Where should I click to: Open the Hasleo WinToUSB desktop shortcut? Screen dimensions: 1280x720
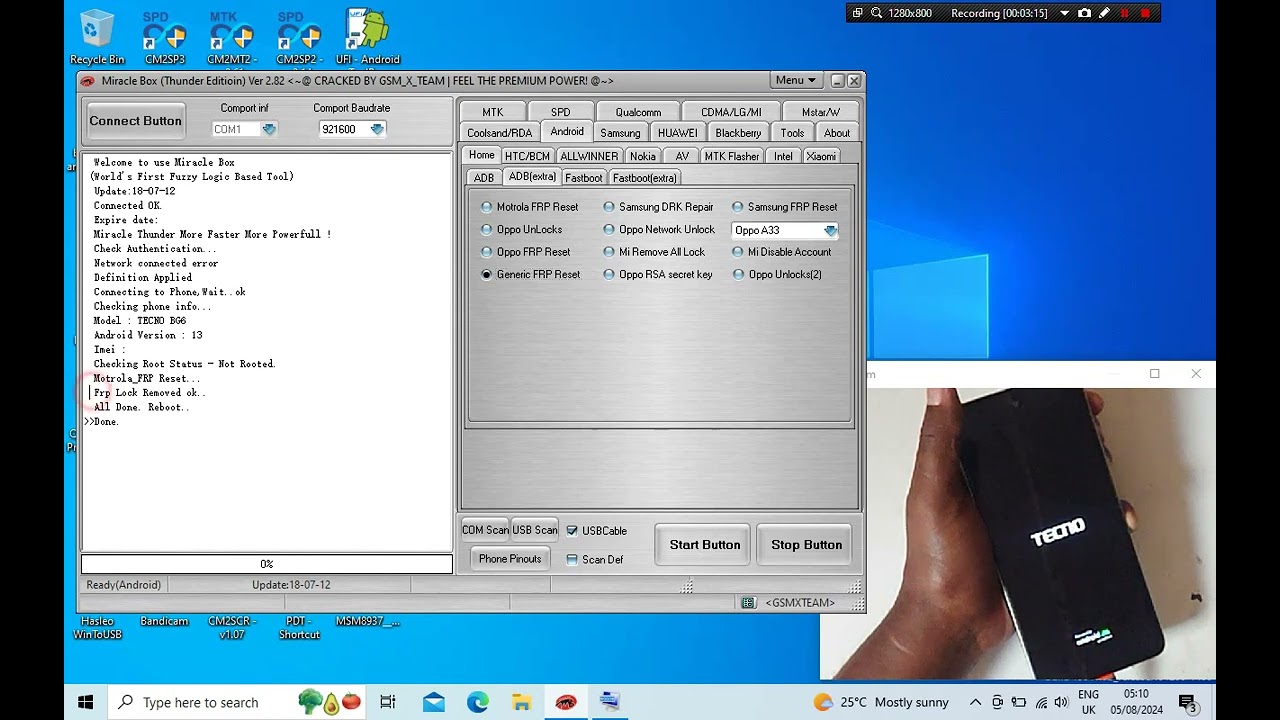click(x=97, y=627)
